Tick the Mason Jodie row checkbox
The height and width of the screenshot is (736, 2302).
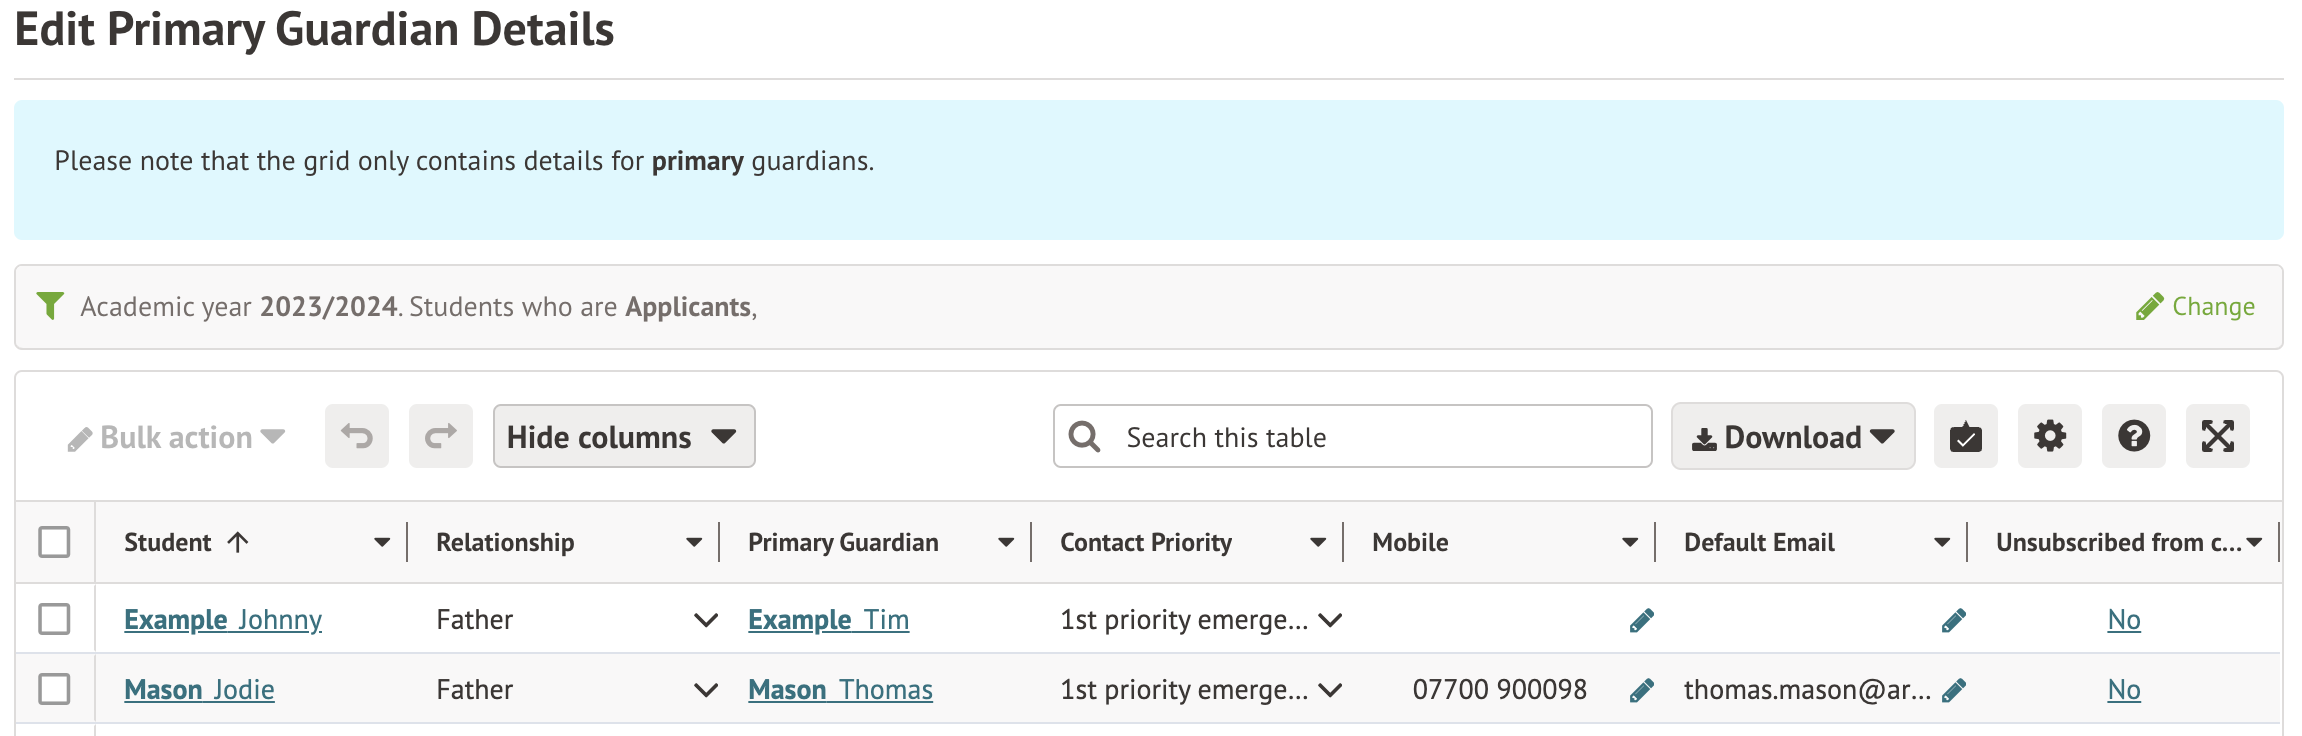pyautogui.click(x=54, y=689)
